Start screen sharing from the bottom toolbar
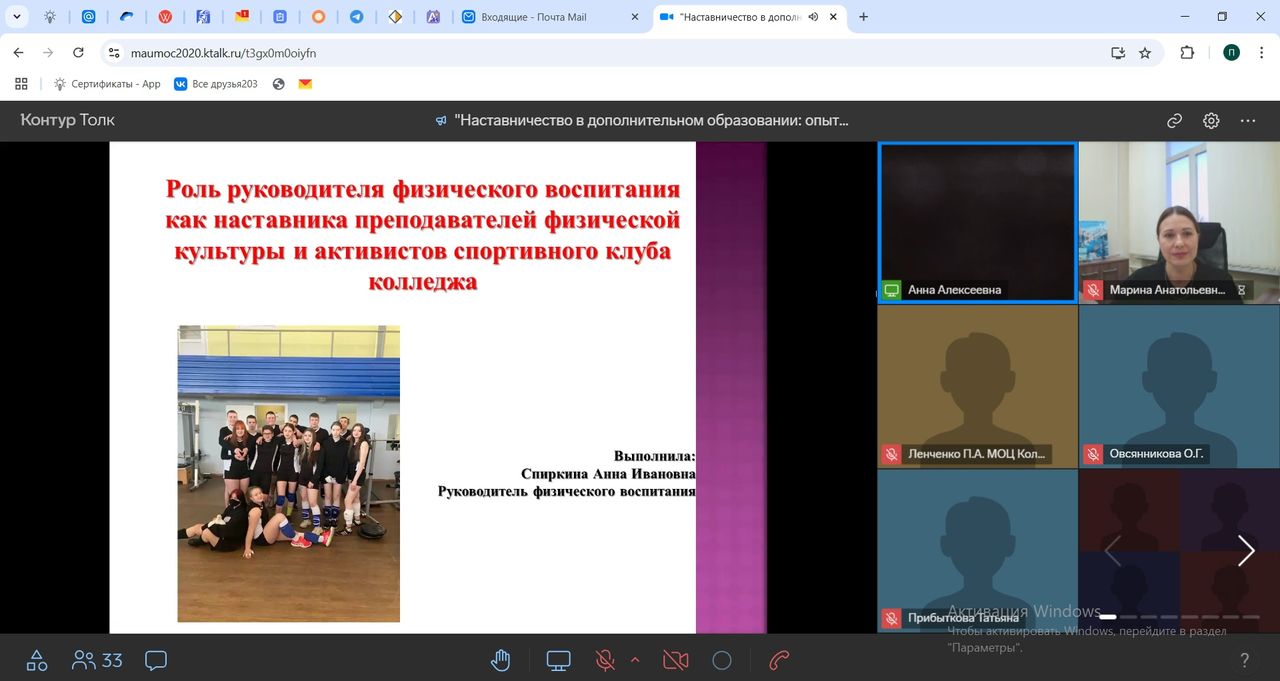Screen dimensions: 1280x681 click(558, 660)
